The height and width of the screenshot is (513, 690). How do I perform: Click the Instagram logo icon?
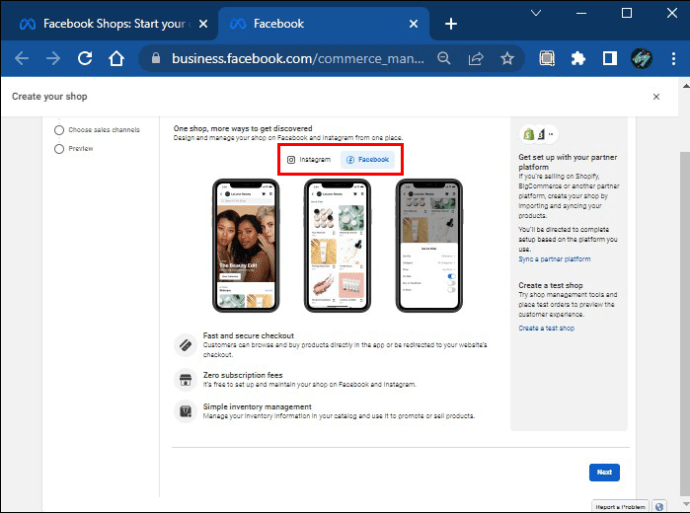click(291, 160)
